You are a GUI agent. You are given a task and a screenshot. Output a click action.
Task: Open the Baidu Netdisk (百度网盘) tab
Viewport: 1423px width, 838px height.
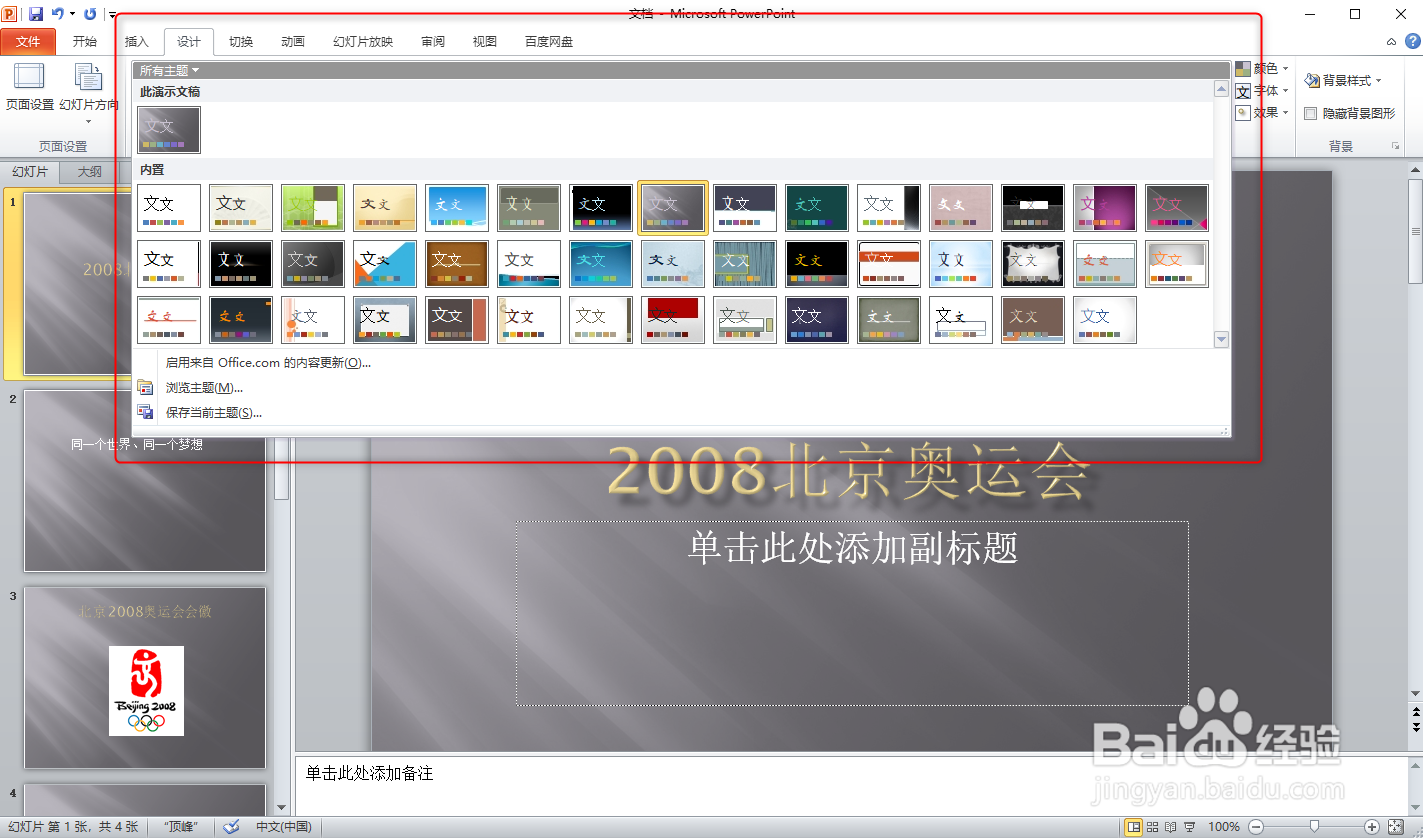pyautogui.click(x=549, y=42)
